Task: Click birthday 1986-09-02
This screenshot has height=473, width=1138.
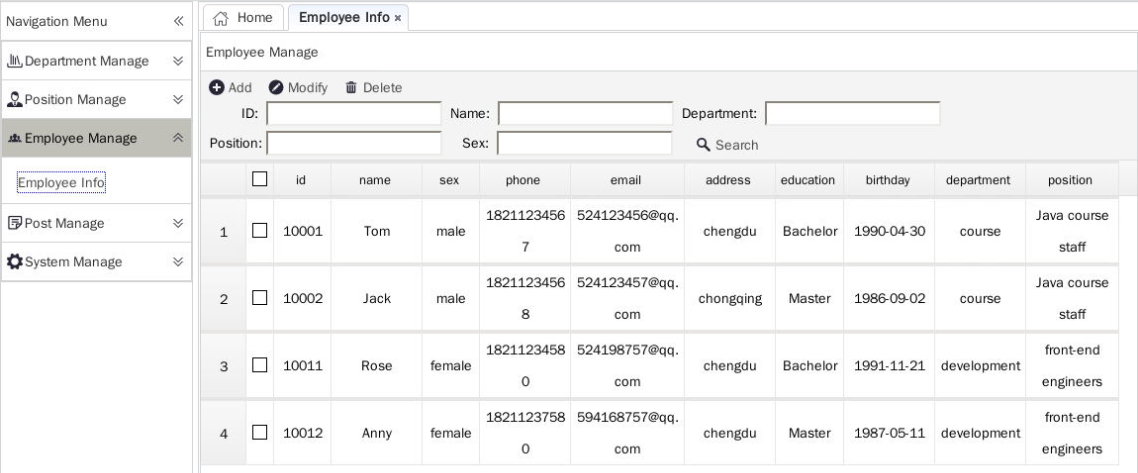Action: tap(890, 298)
